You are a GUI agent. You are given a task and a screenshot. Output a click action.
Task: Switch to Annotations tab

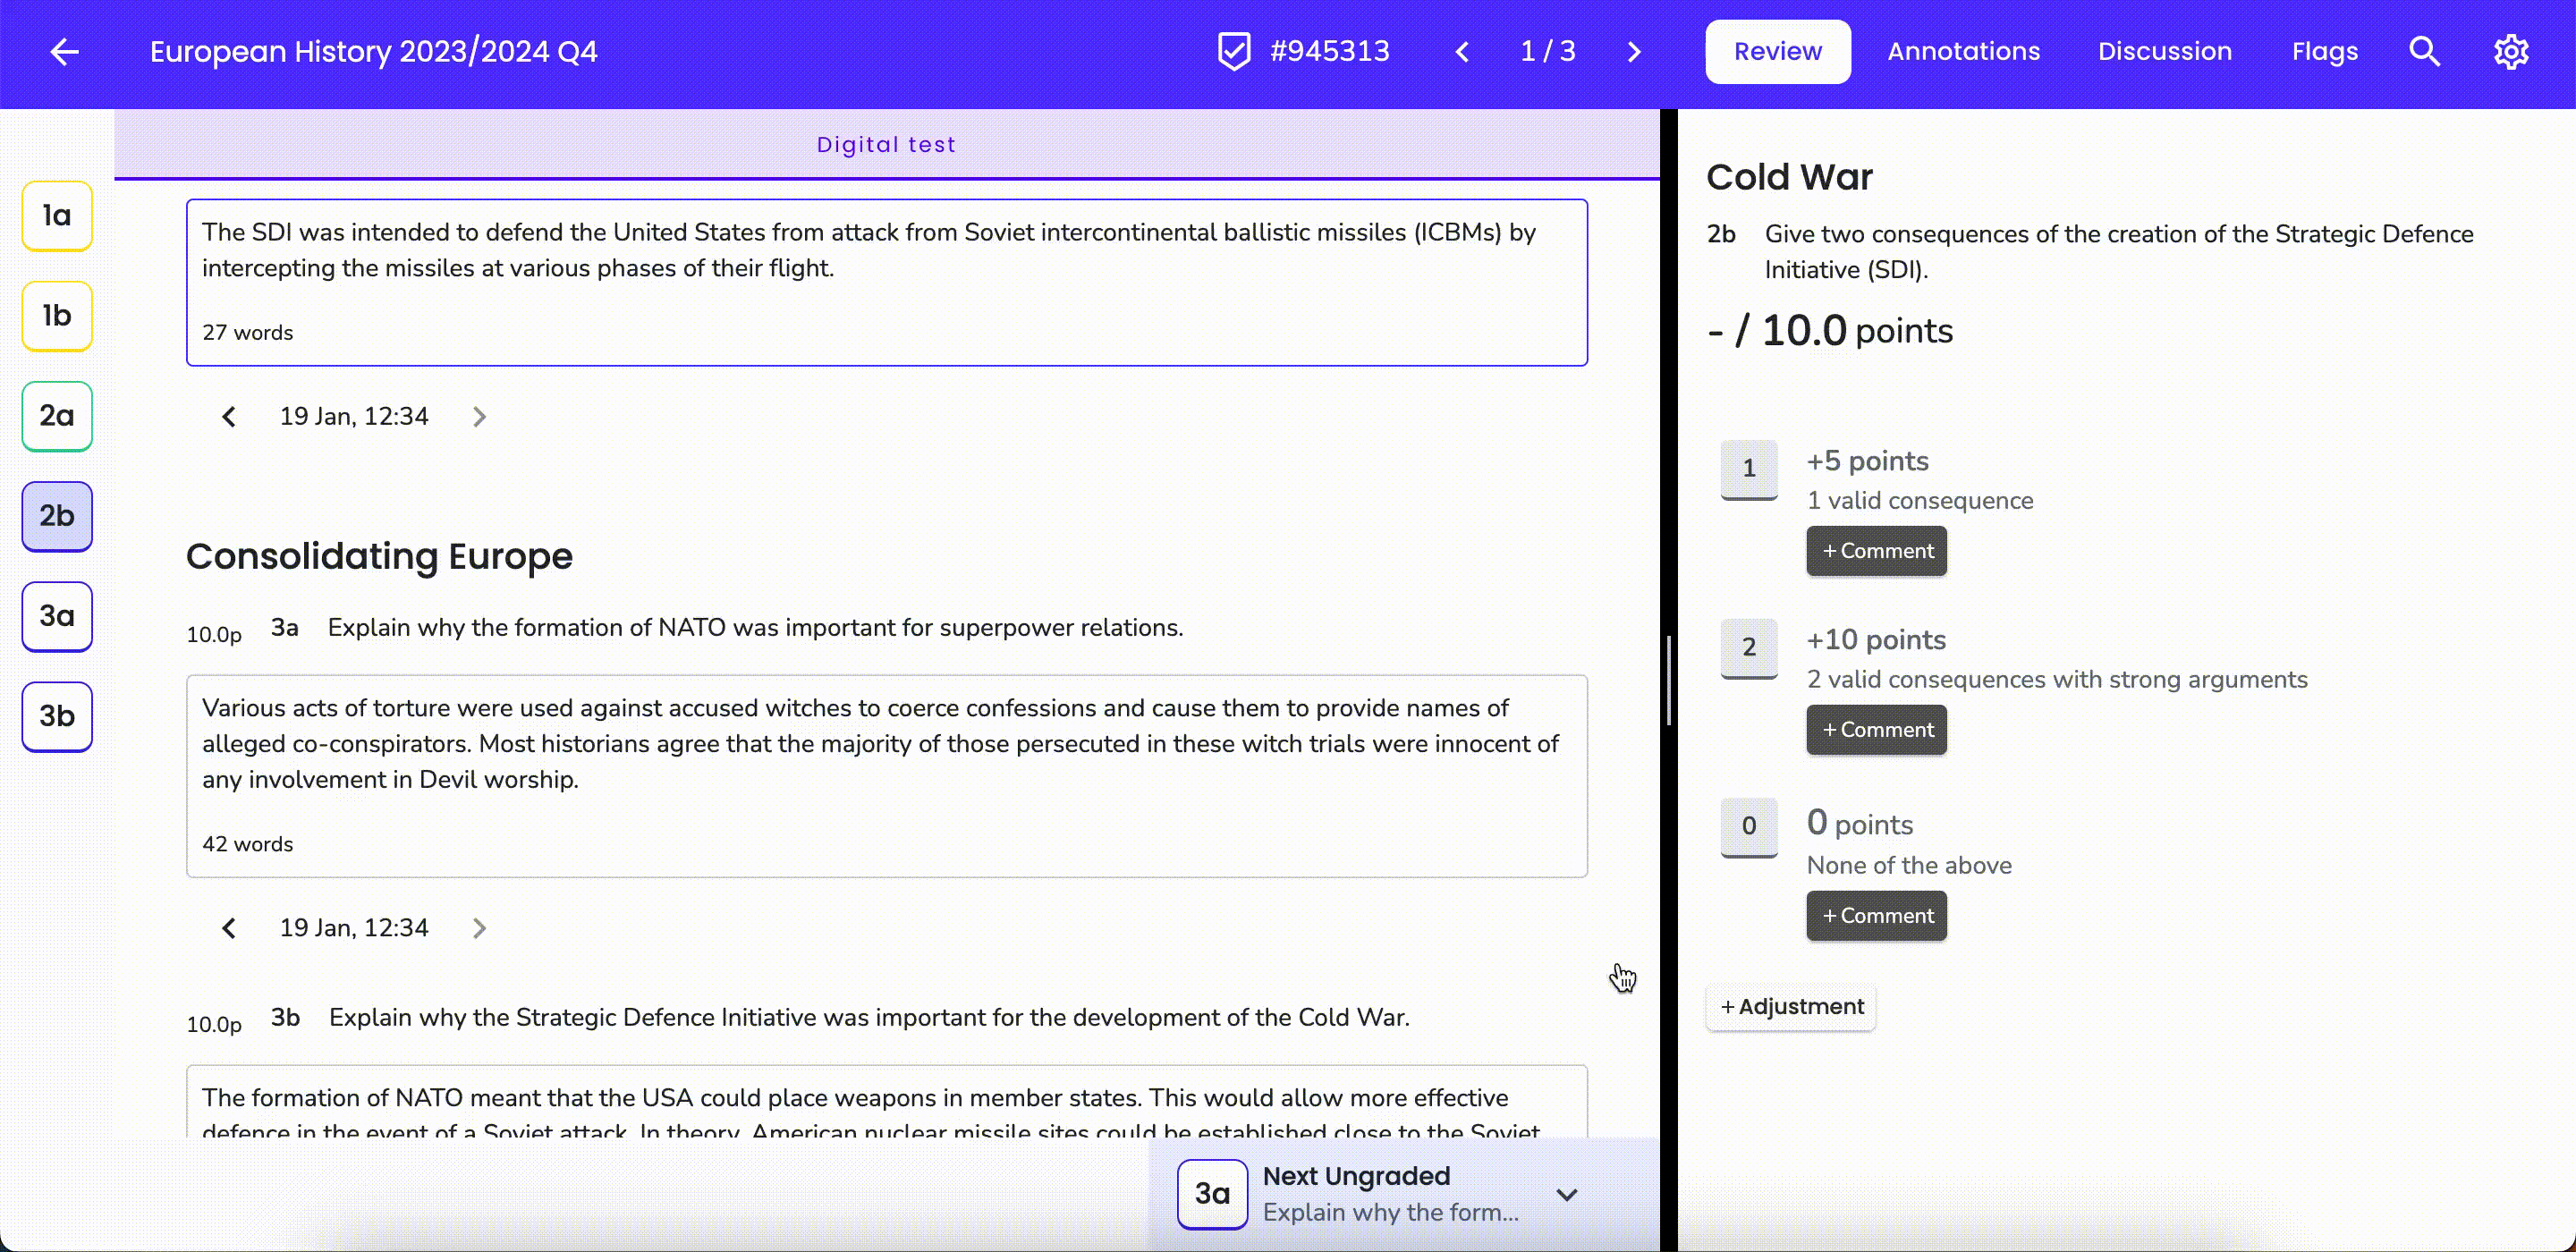[1963, 52]
